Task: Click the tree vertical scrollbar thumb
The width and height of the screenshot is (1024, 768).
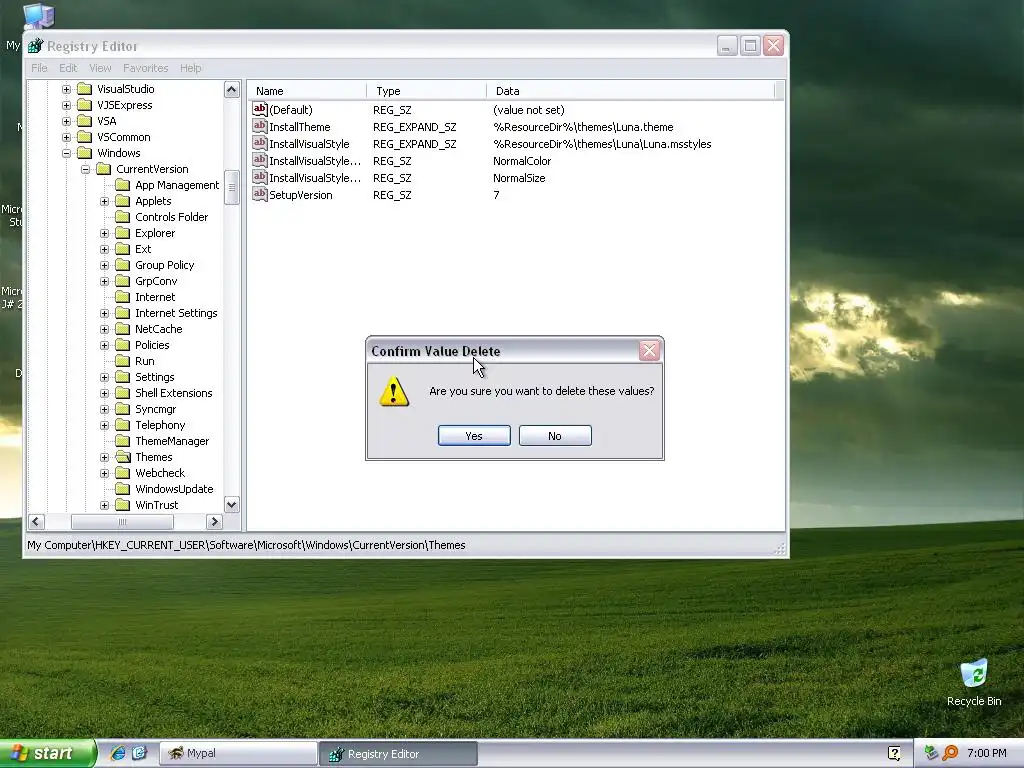Action: click(x=232, y=187)
